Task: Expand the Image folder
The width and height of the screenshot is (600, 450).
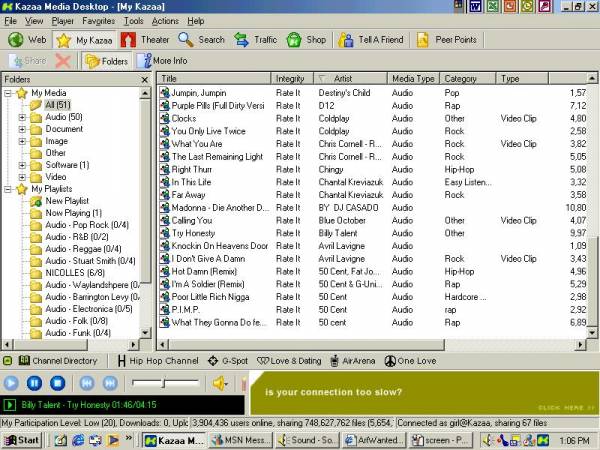Action: coord(22,141)
